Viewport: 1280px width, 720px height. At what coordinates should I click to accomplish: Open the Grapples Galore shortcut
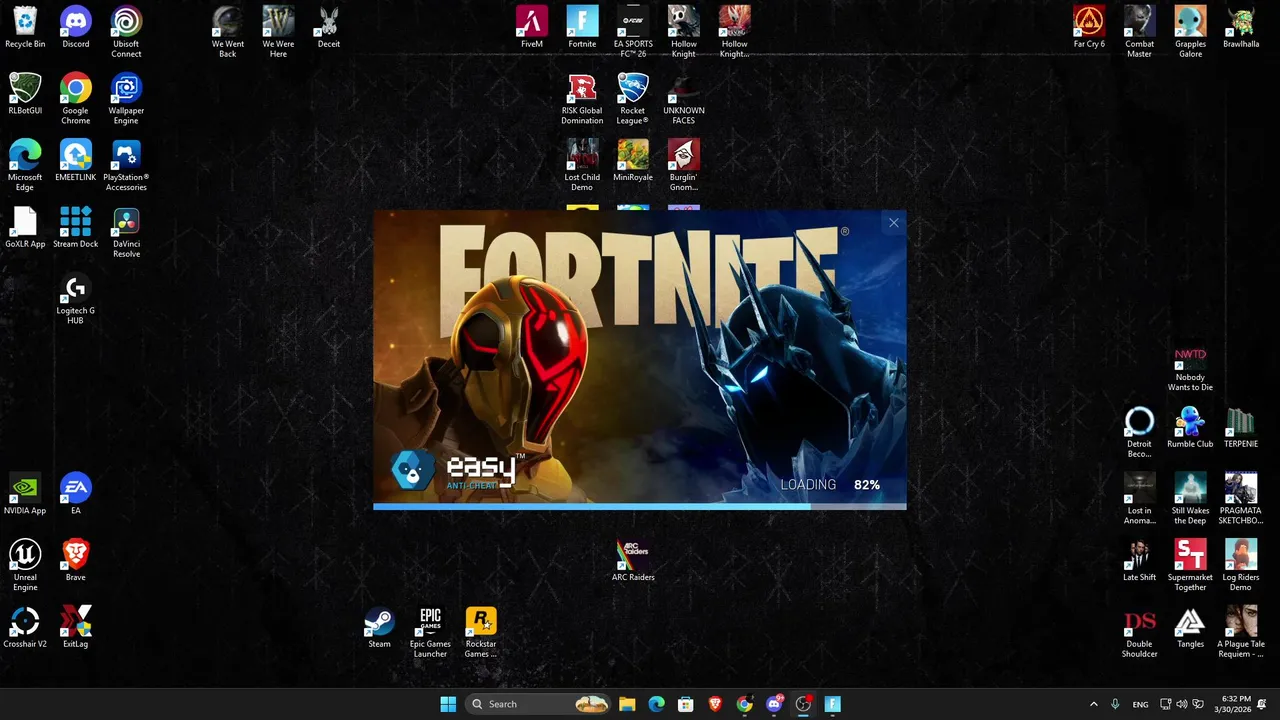[x=1190, y=32]
